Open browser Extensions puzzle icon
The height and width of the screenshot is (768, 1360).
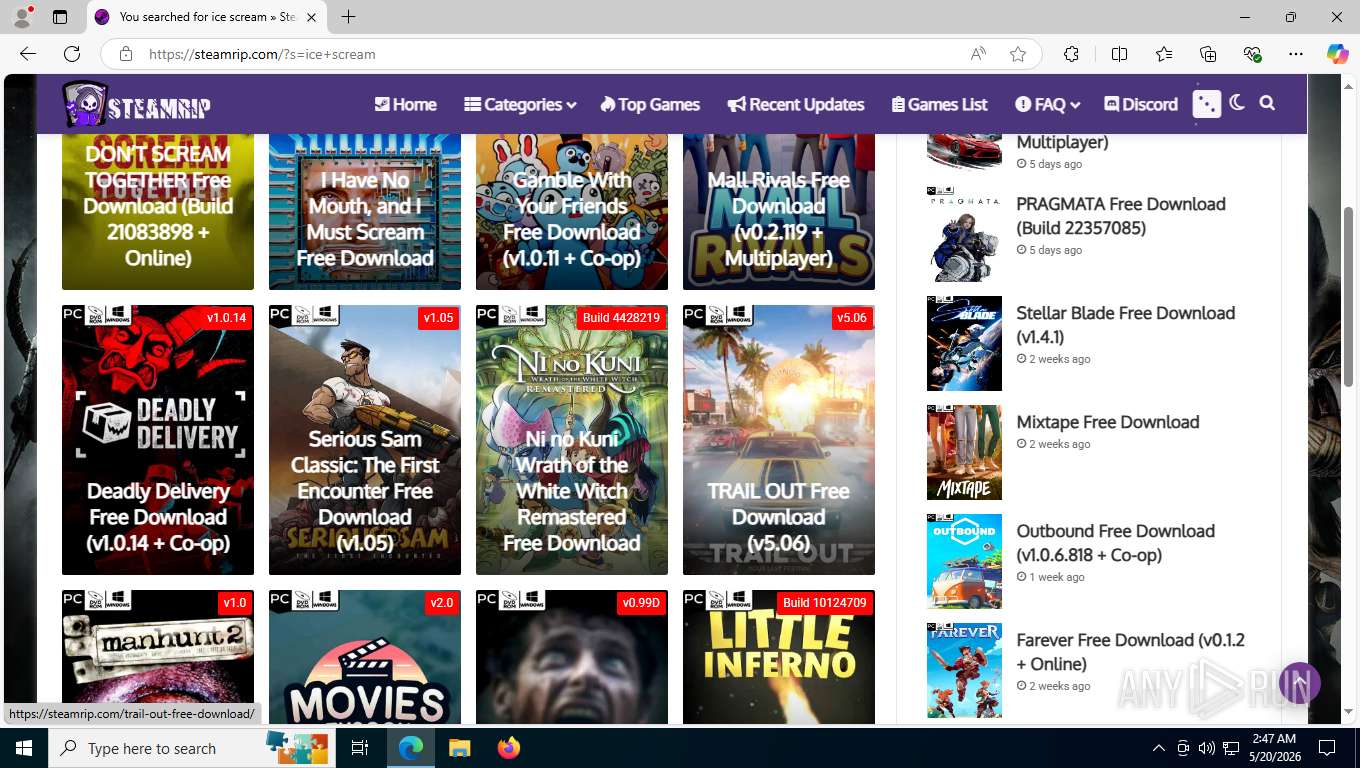tap(1071, 54)
